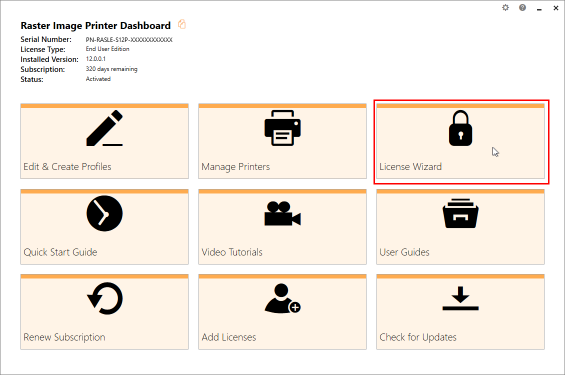The height and width of the screenshot is (375, 565).
Task: Click the circular arrow icon on Renew Subscription
Action: pyautogui.click(x=105, y=299)
